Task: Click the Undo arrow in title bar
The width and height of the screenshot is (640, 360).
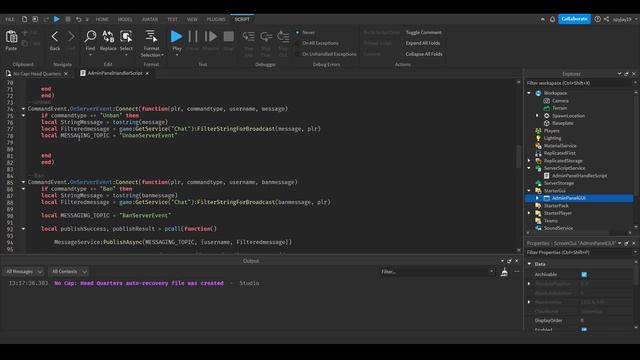Action: coord(78,19)
